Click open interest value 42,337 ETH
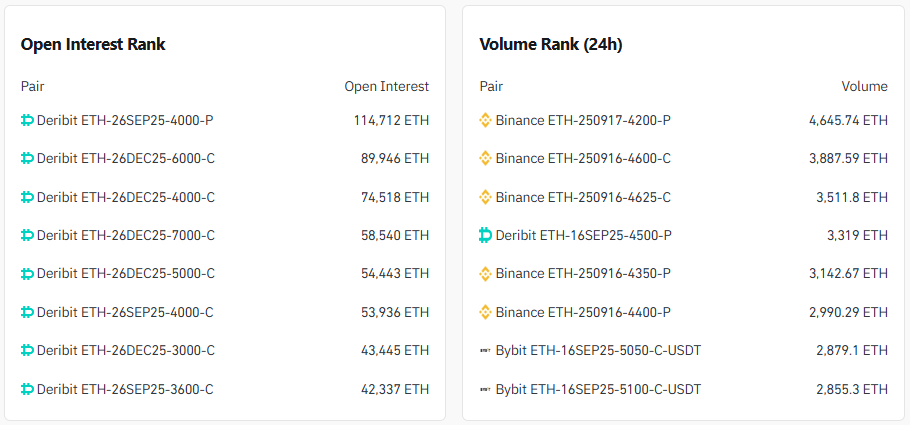This screenshot has height=425, width=910. click(x=395, y=389)
